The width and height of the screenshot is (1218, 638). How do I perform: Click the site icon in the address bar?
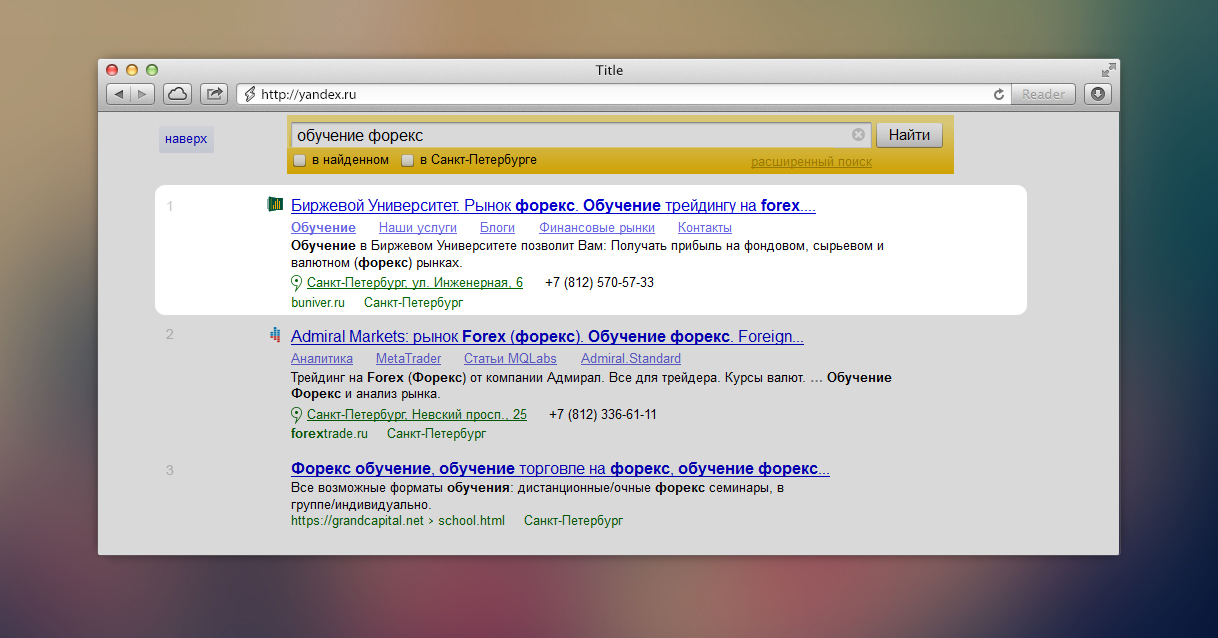pyautogui.click(x=250, y=94)
